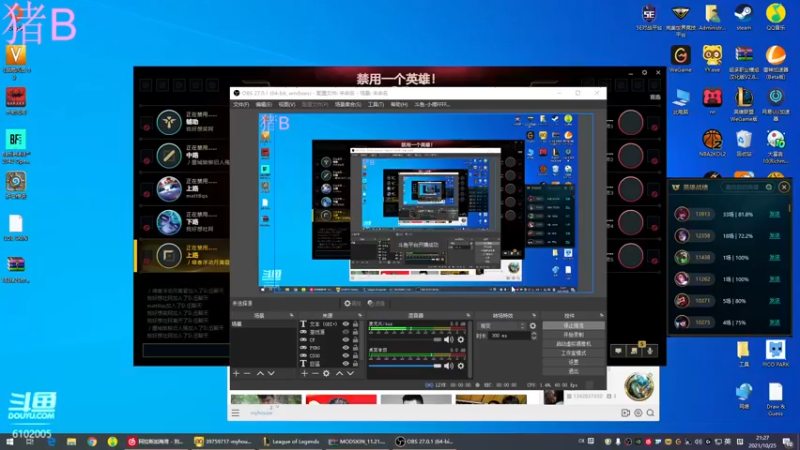The image size is (800, 450).
Task: Open the OBS 视图(V) menu
Action: tap(287, 105)
